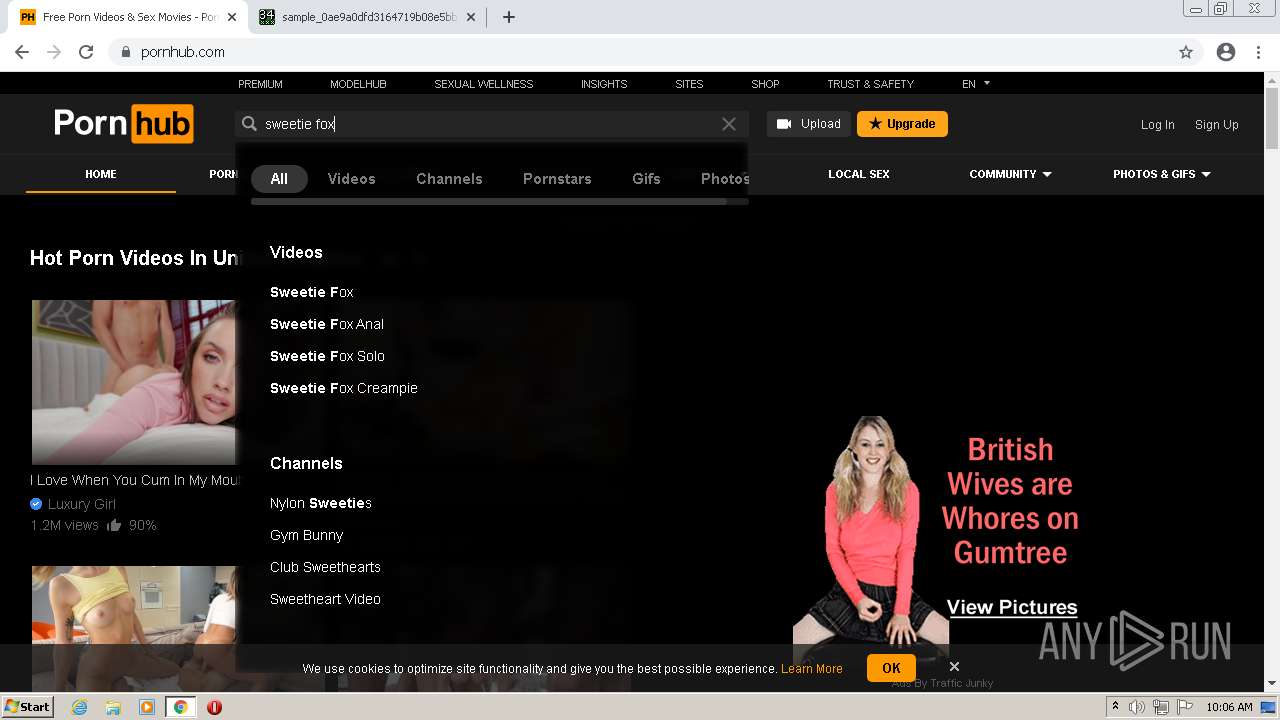
Task: Click the taskbar clock showing 10:06 AM
Action: [1229, 707]
